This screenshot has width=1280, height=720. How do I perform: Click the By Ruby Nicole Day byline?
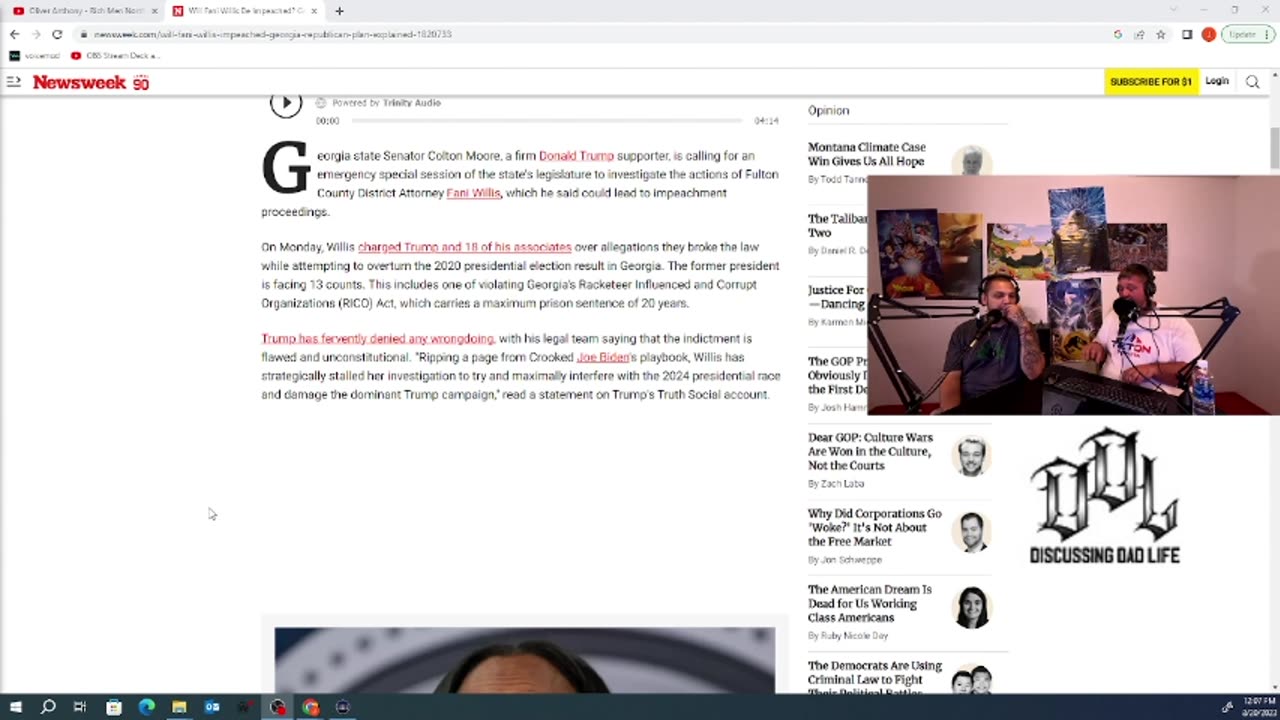click(848, 636)
